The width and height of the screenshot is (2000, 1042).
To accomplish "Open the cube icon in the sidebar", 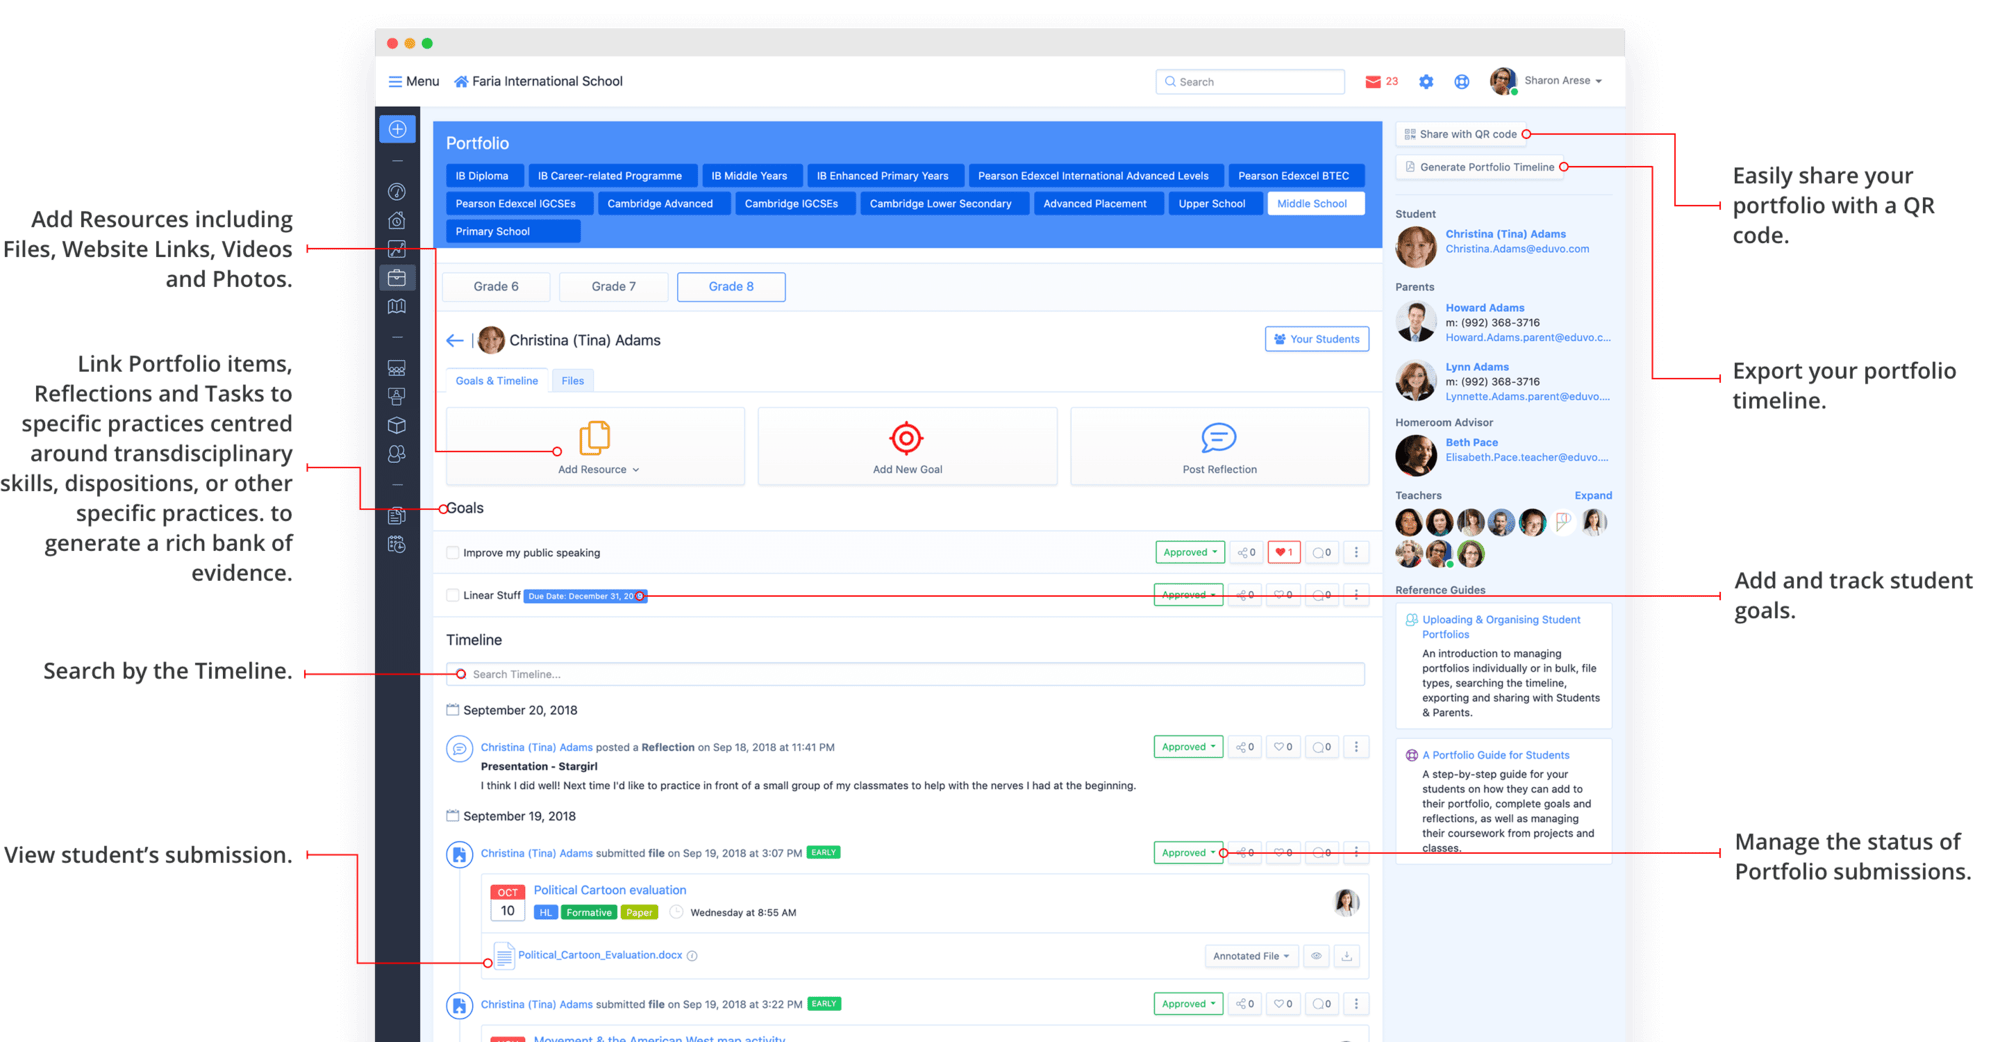I will 397,425.
